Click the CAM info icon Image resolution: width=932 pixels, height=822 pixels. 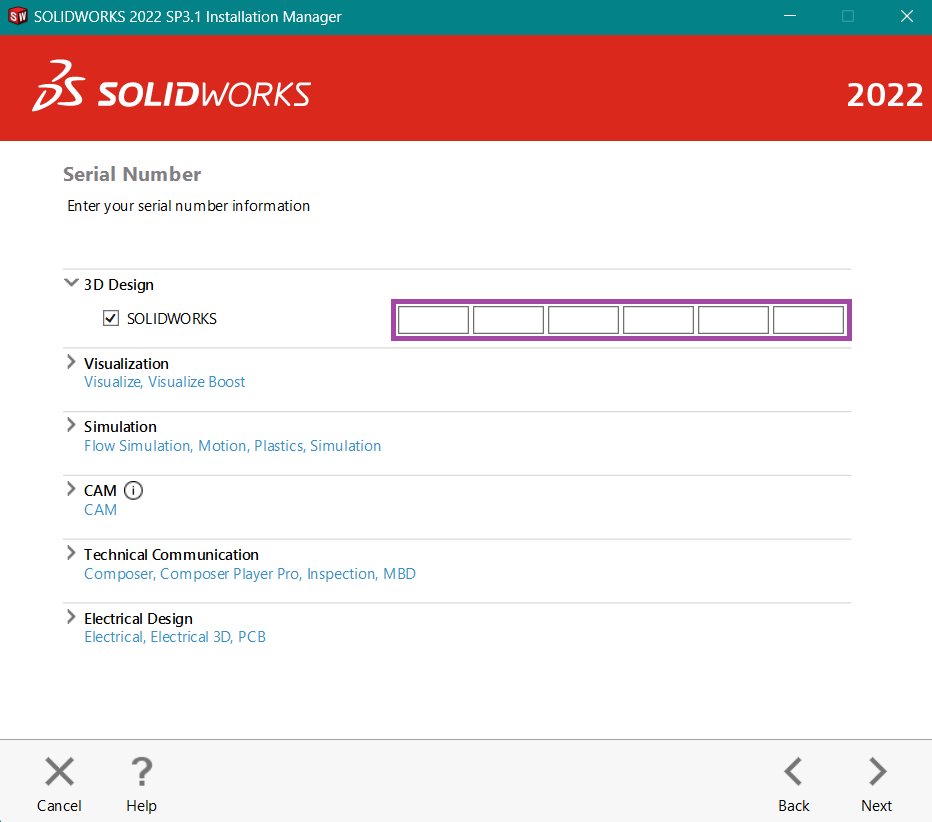133,491
